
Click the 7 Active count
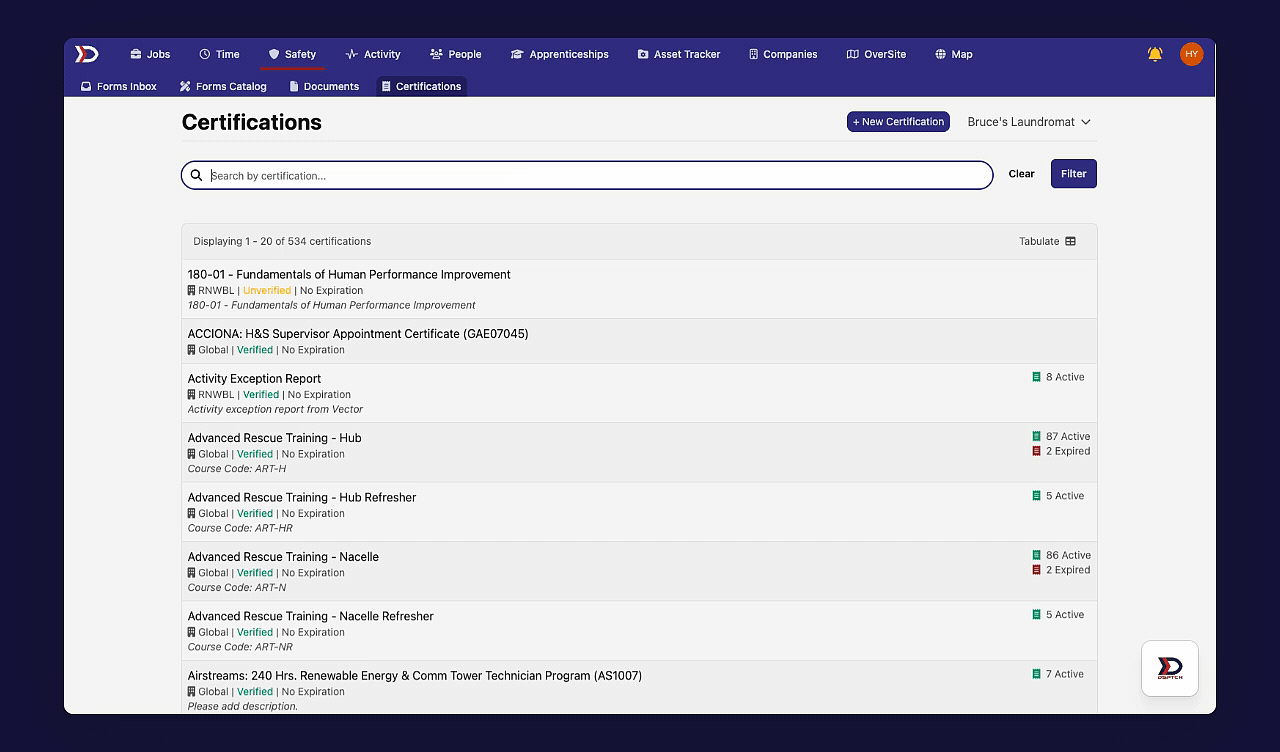pyautogui.click(x=1058, y=674)
